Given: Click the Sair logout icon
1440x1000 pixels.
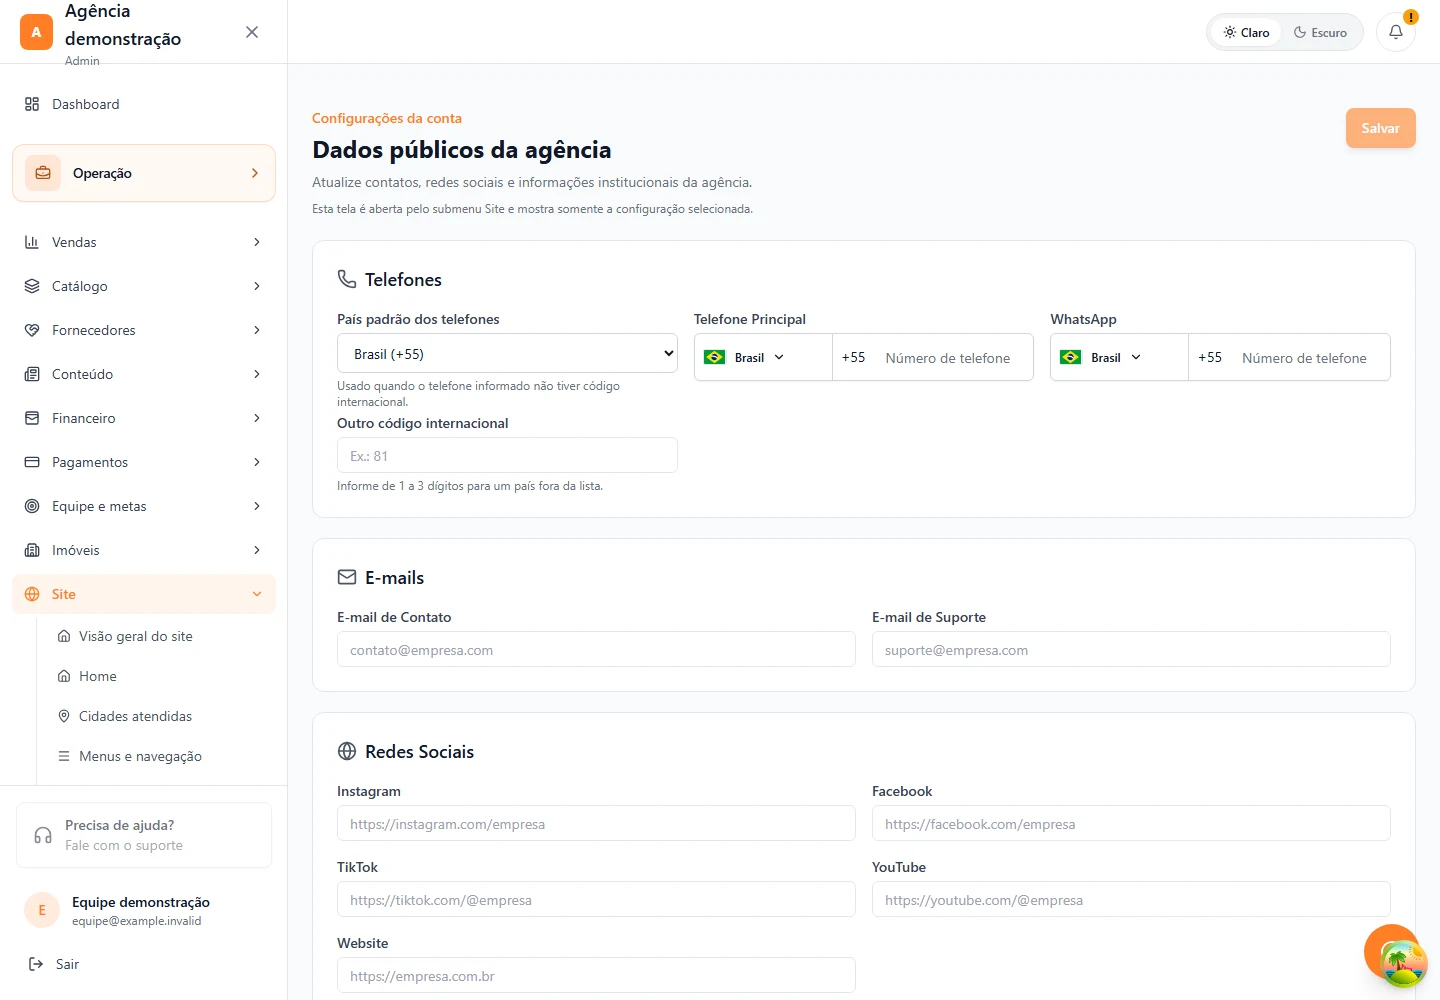Looking at the screenshot, I should 36,964.
